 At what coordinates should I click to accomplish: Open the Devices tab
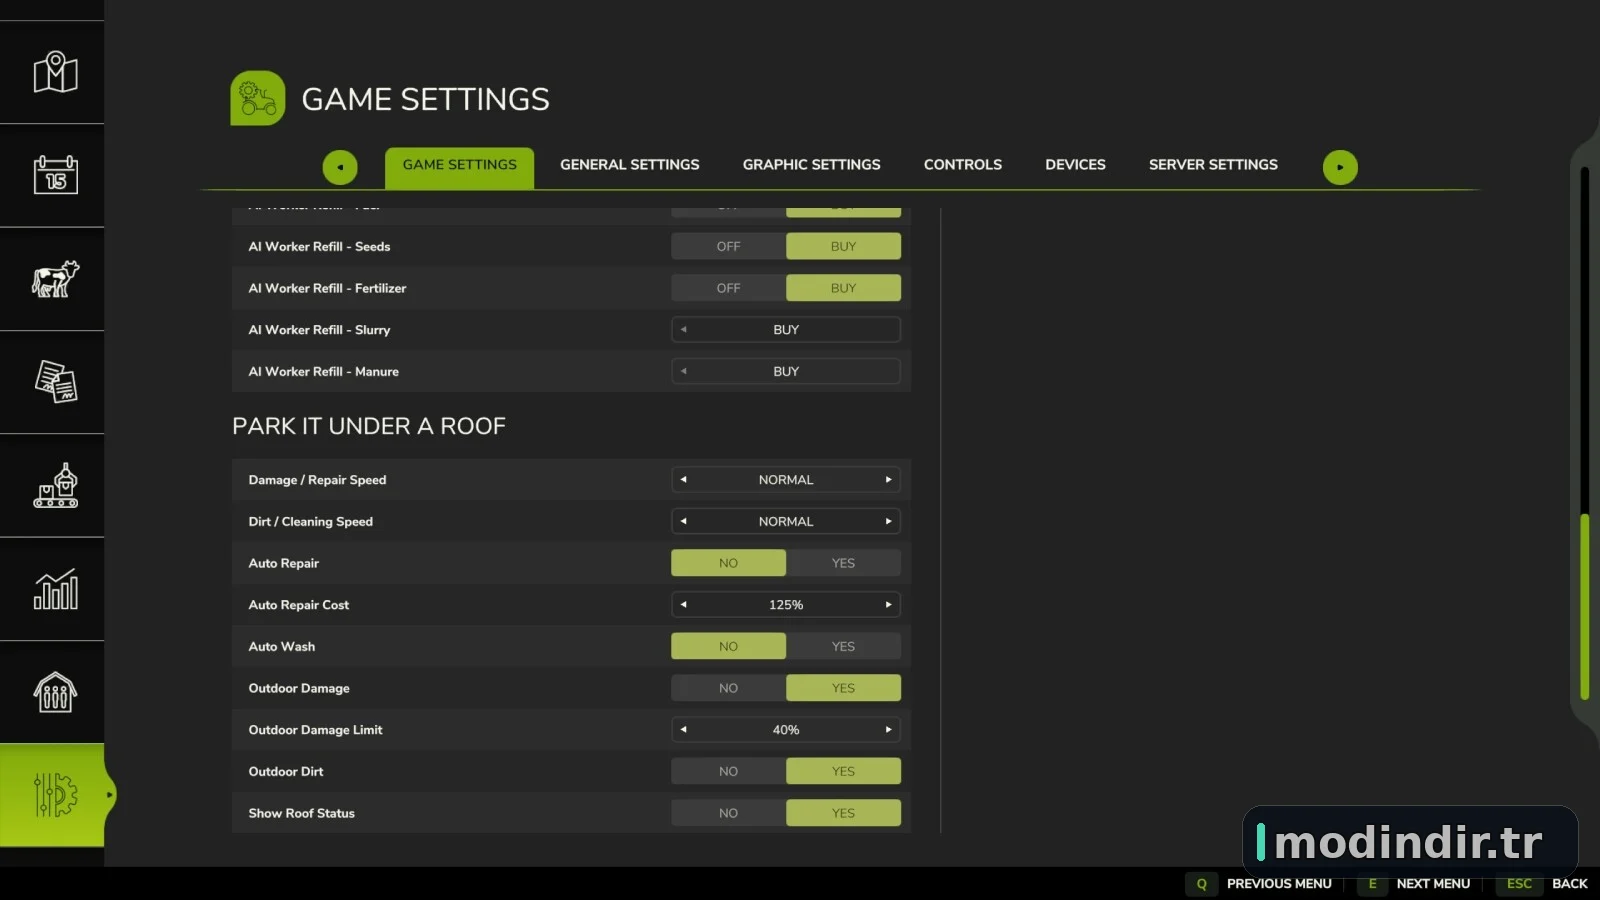(1075, 165)
